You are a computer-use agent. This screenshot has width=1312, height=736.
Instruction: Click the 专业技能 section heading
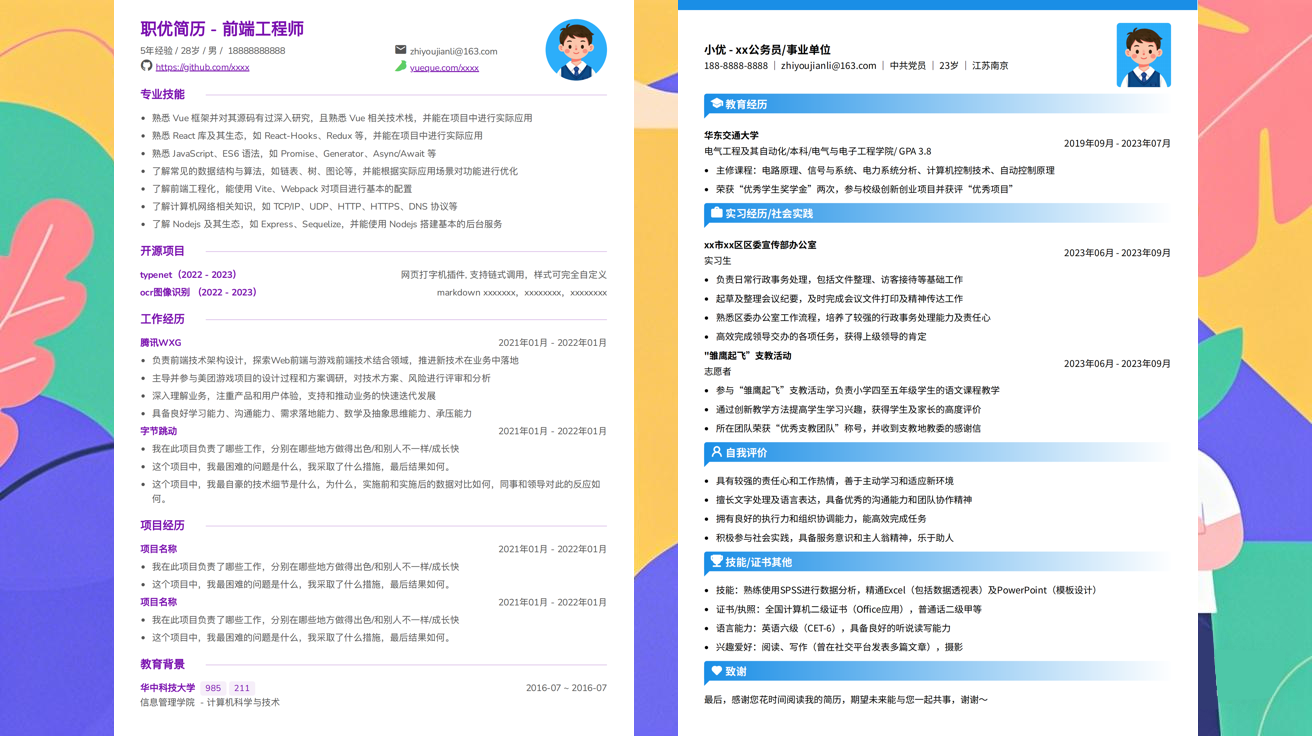tap(162, 94)
